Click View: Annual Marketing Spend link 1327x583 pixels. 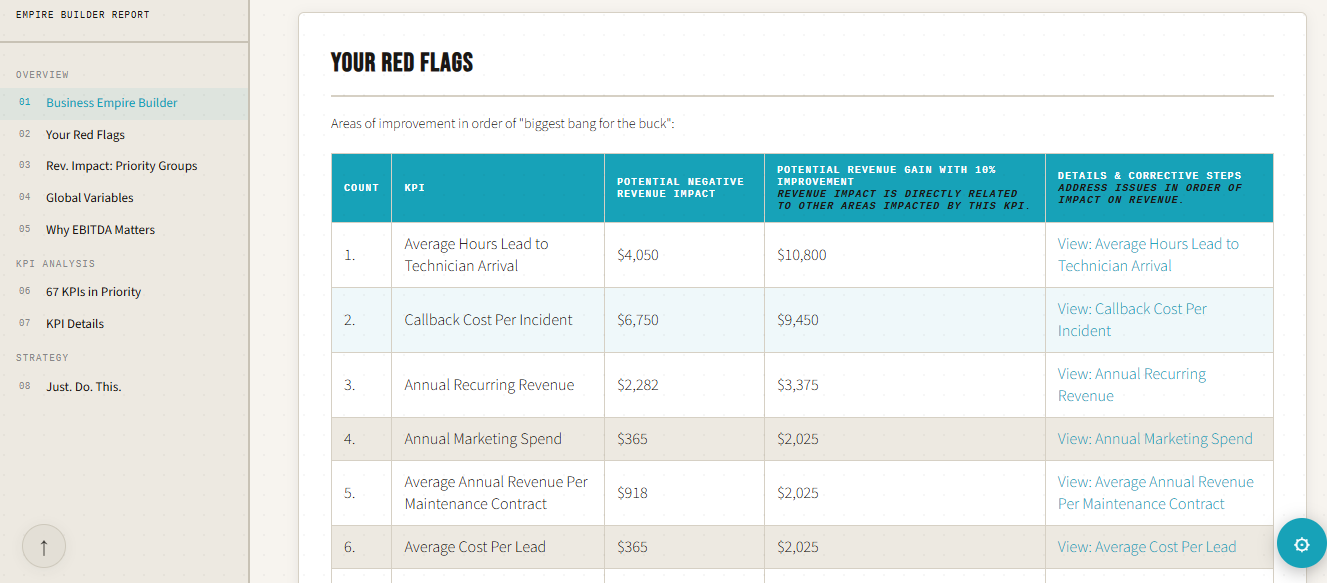click(x=1154, y=439)
